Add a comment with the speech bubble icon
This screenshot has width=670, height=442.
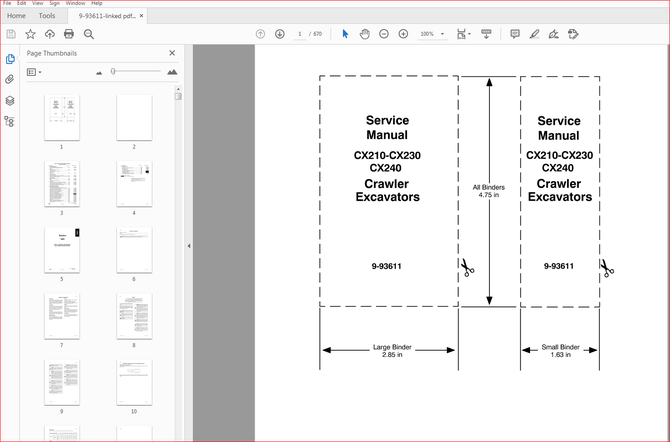[515, 34]
